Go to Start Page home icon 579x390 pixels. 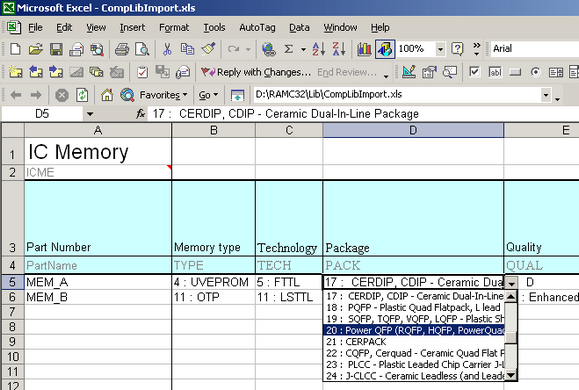tap(107, 95)
